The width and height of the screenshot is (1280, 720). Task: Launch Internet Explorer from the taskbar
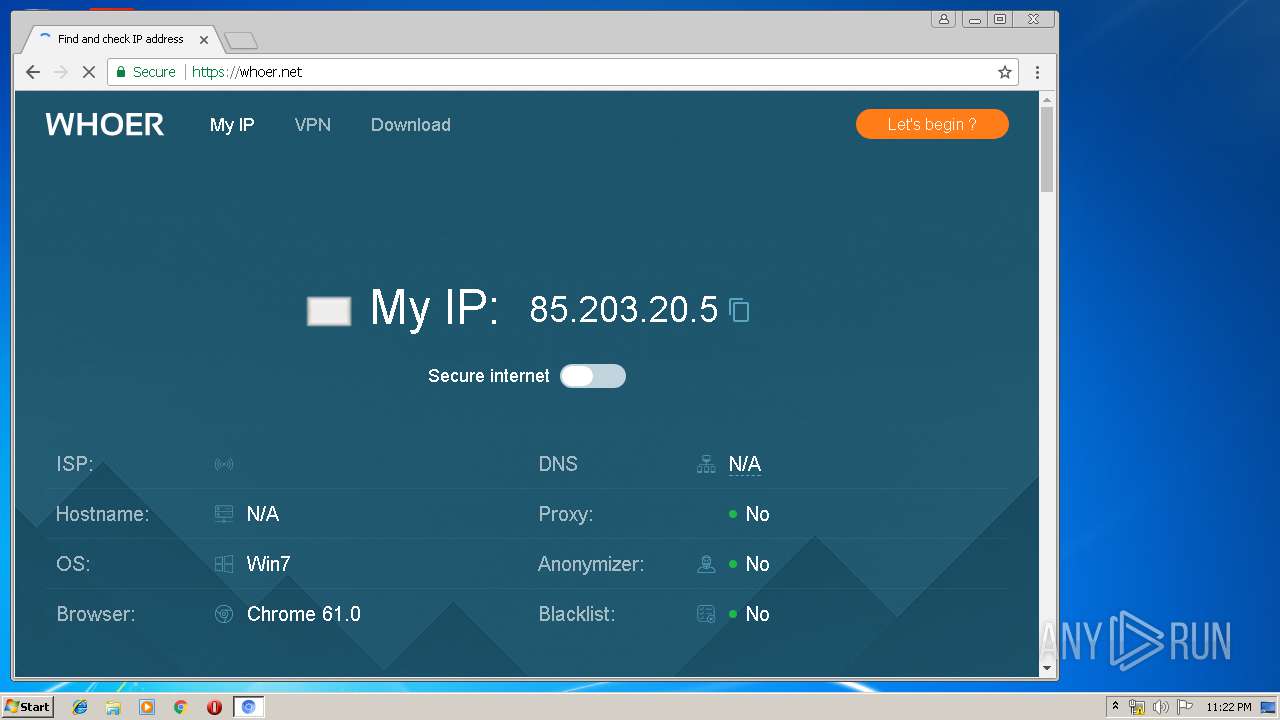(80, 707)
